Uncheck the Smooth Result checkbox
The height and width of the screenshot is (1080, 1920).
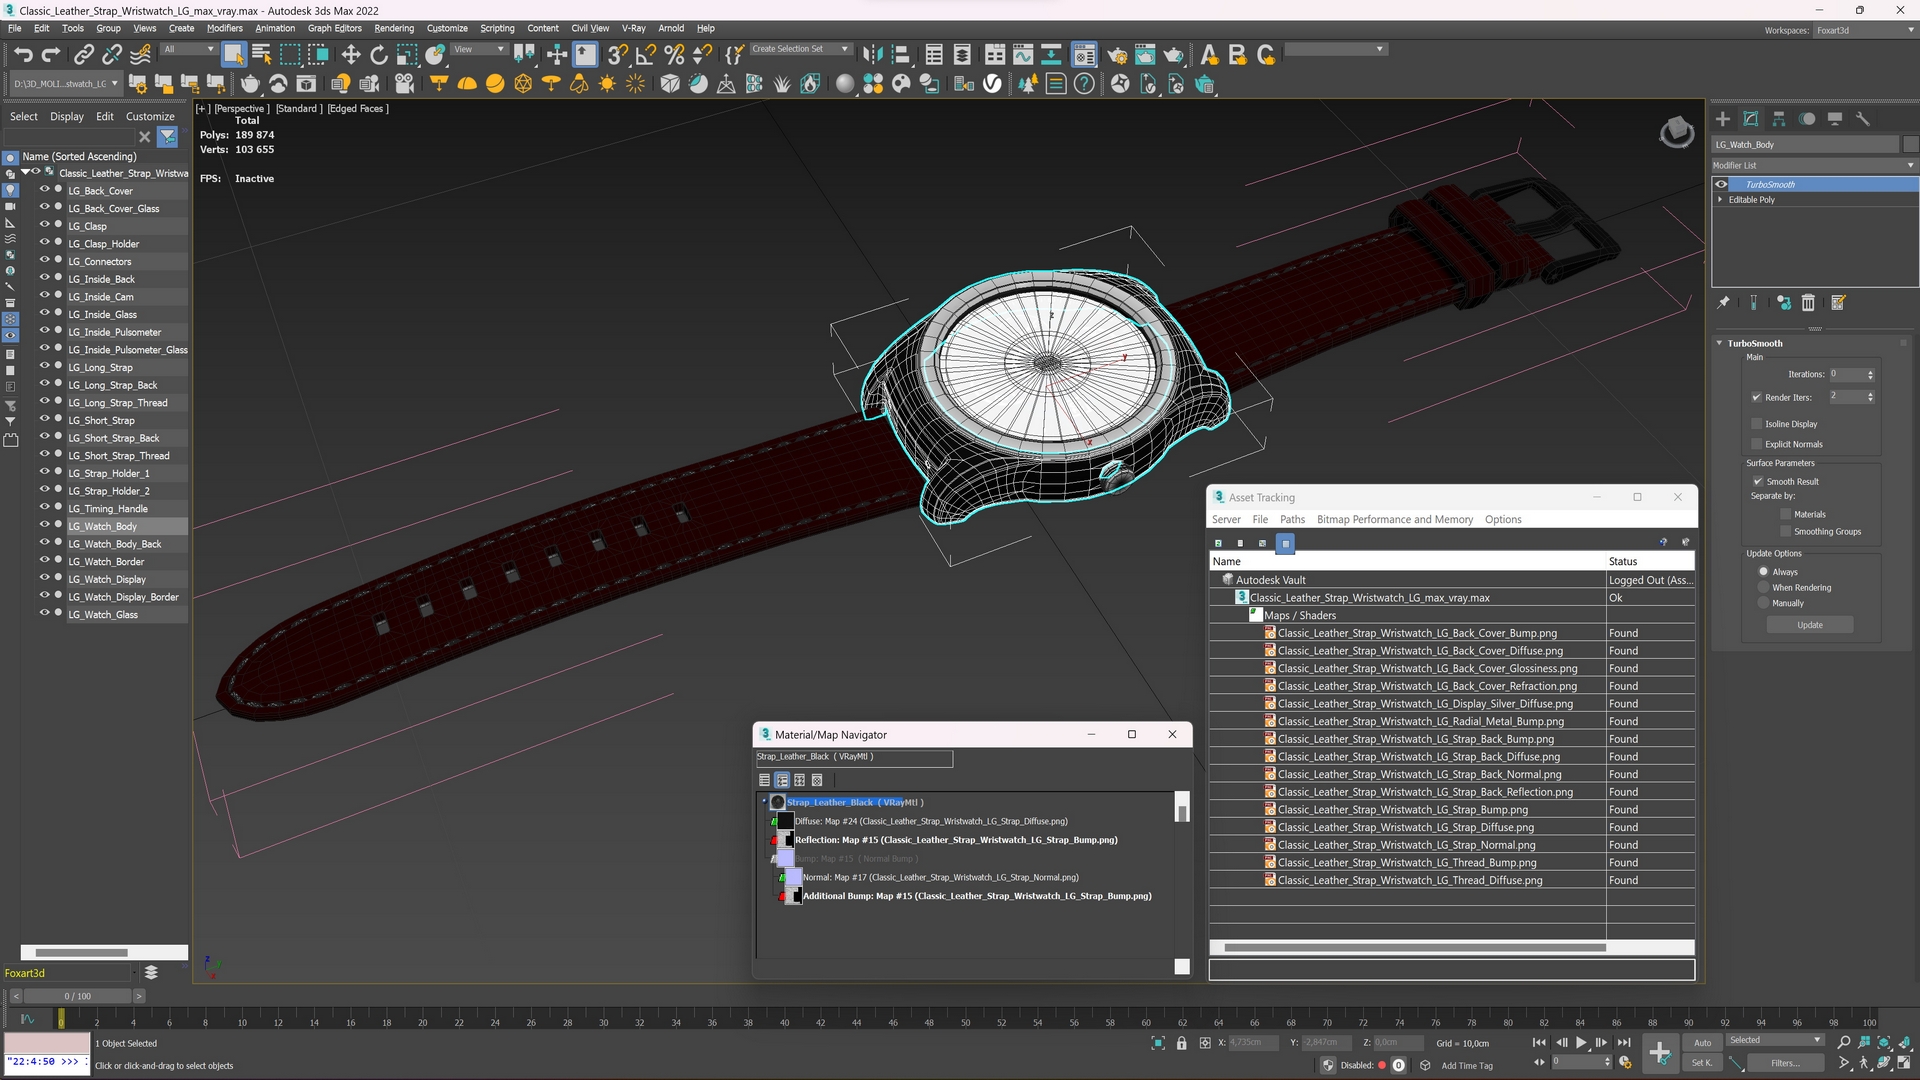[1757, 482]
